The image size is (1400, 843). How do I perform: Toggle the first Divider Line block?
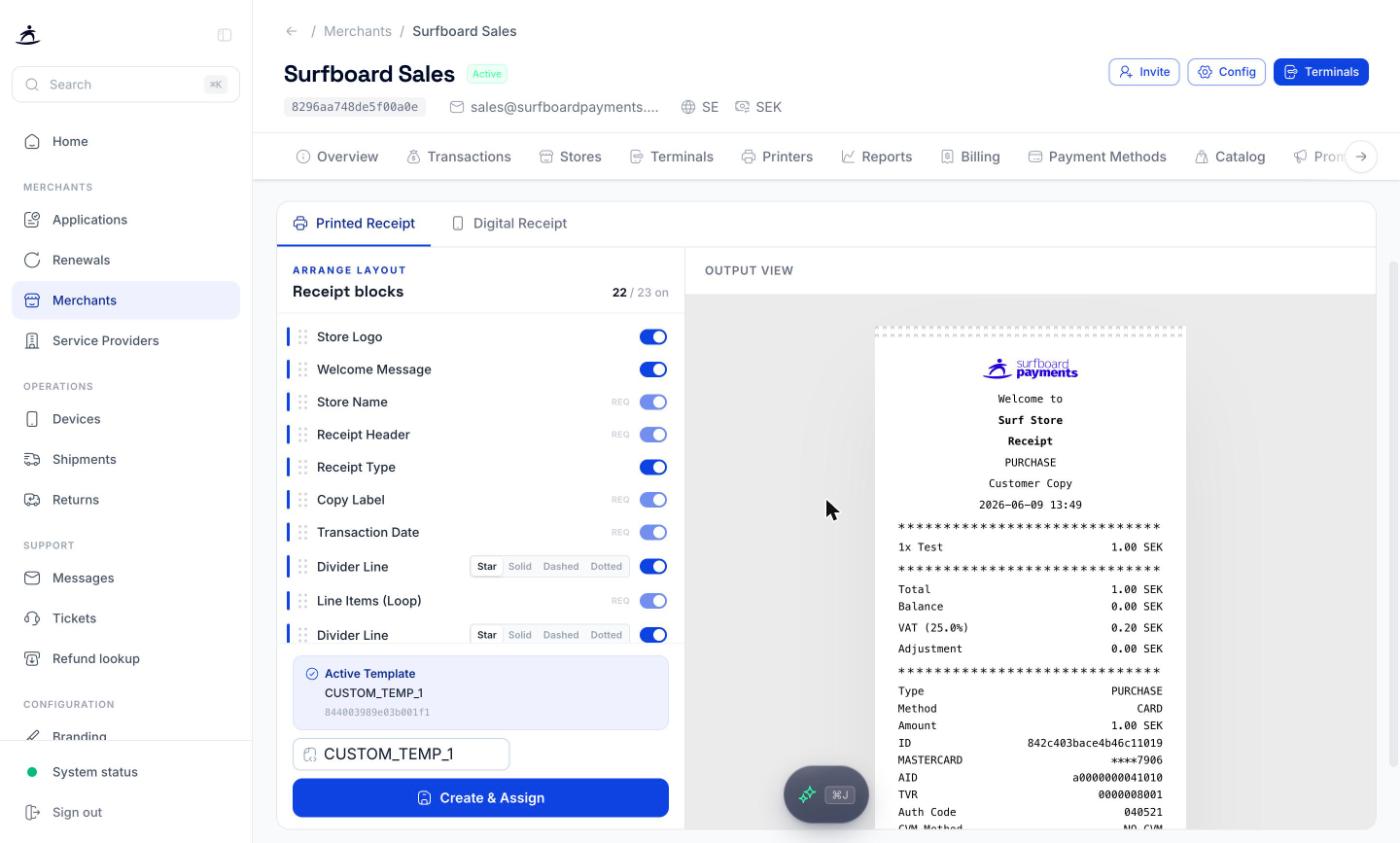pyautogui.click(x=653, y=566)
